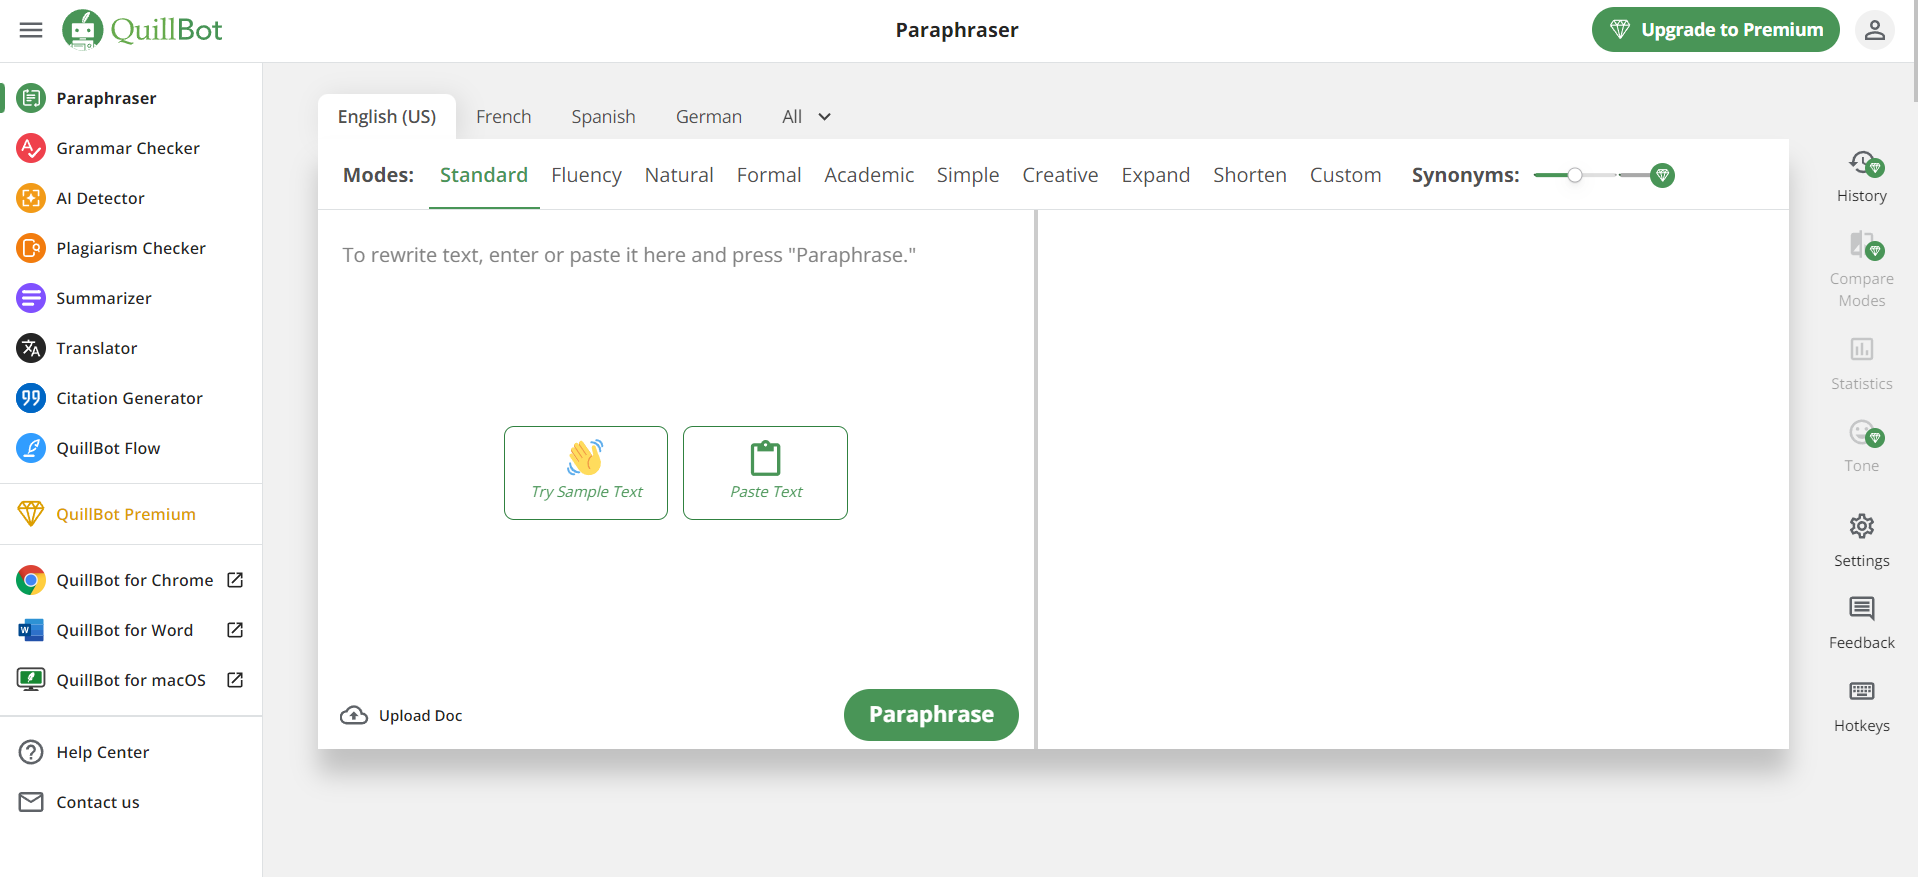This screenshot has width=1918, height=877.
Task: Switch to the Fluency mode
Action: tap(586, 175)
